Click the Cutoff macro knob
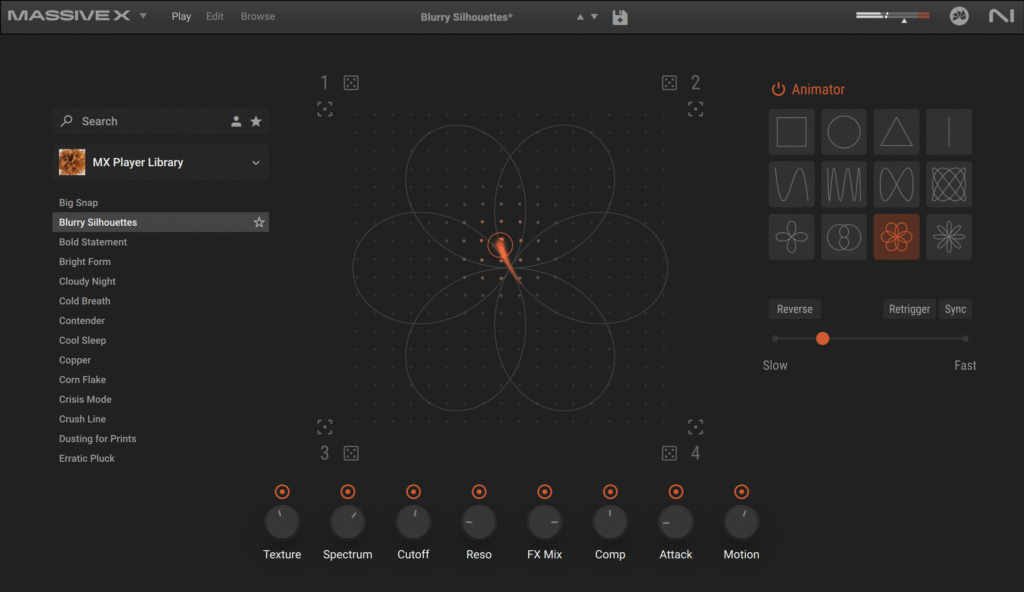1024x592 pixels. pos(413,522)
